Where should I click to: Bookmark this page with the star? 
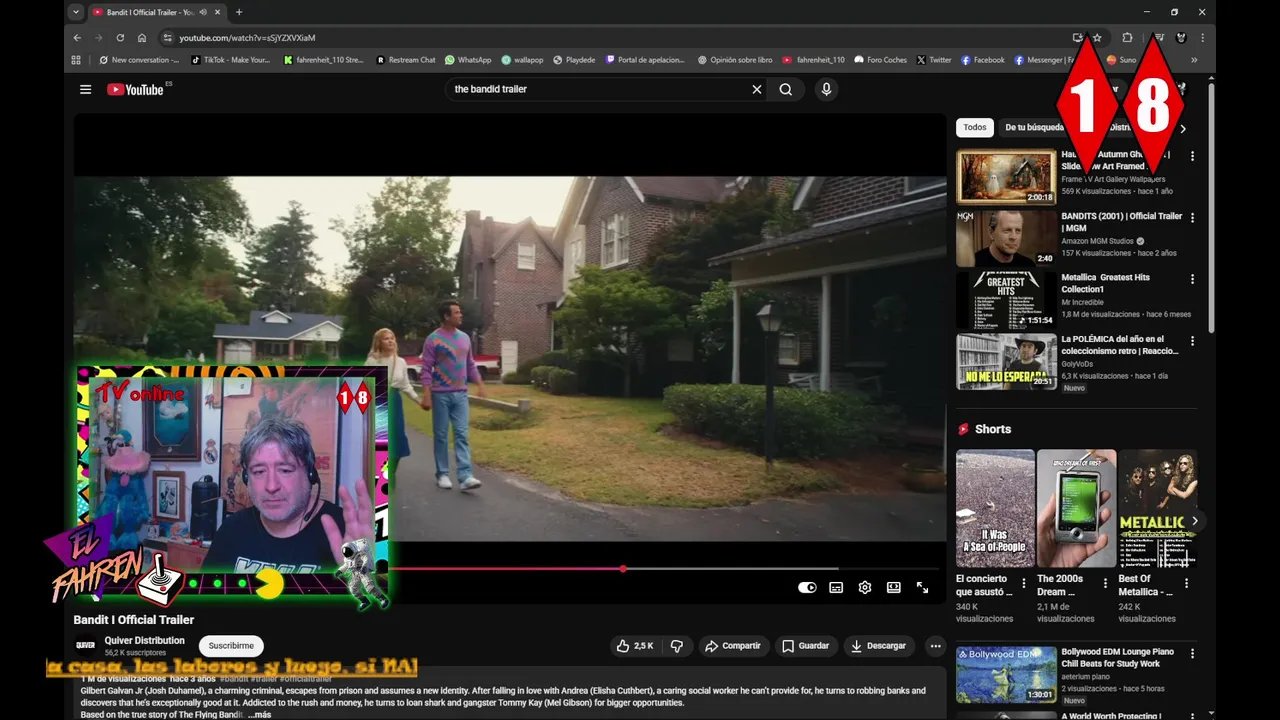1097,38
